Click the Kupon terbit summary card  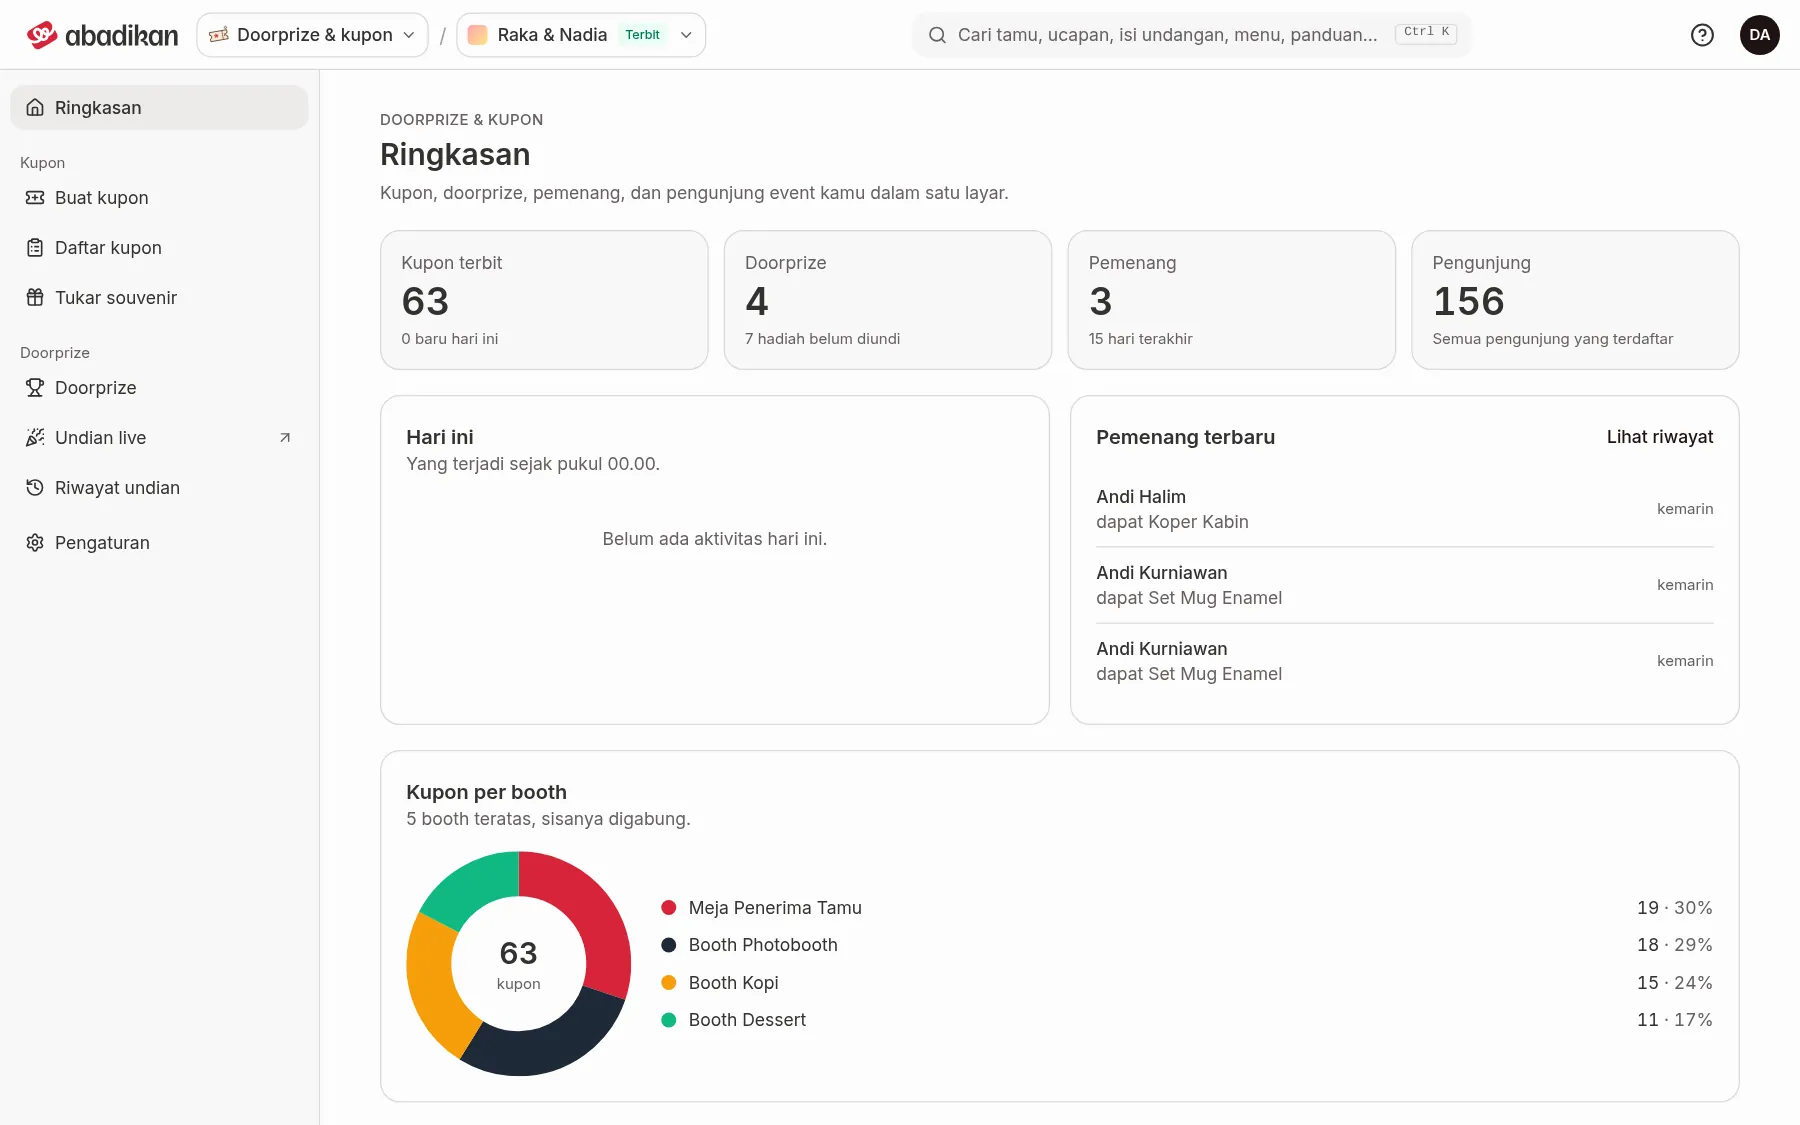tap(544, 300)
